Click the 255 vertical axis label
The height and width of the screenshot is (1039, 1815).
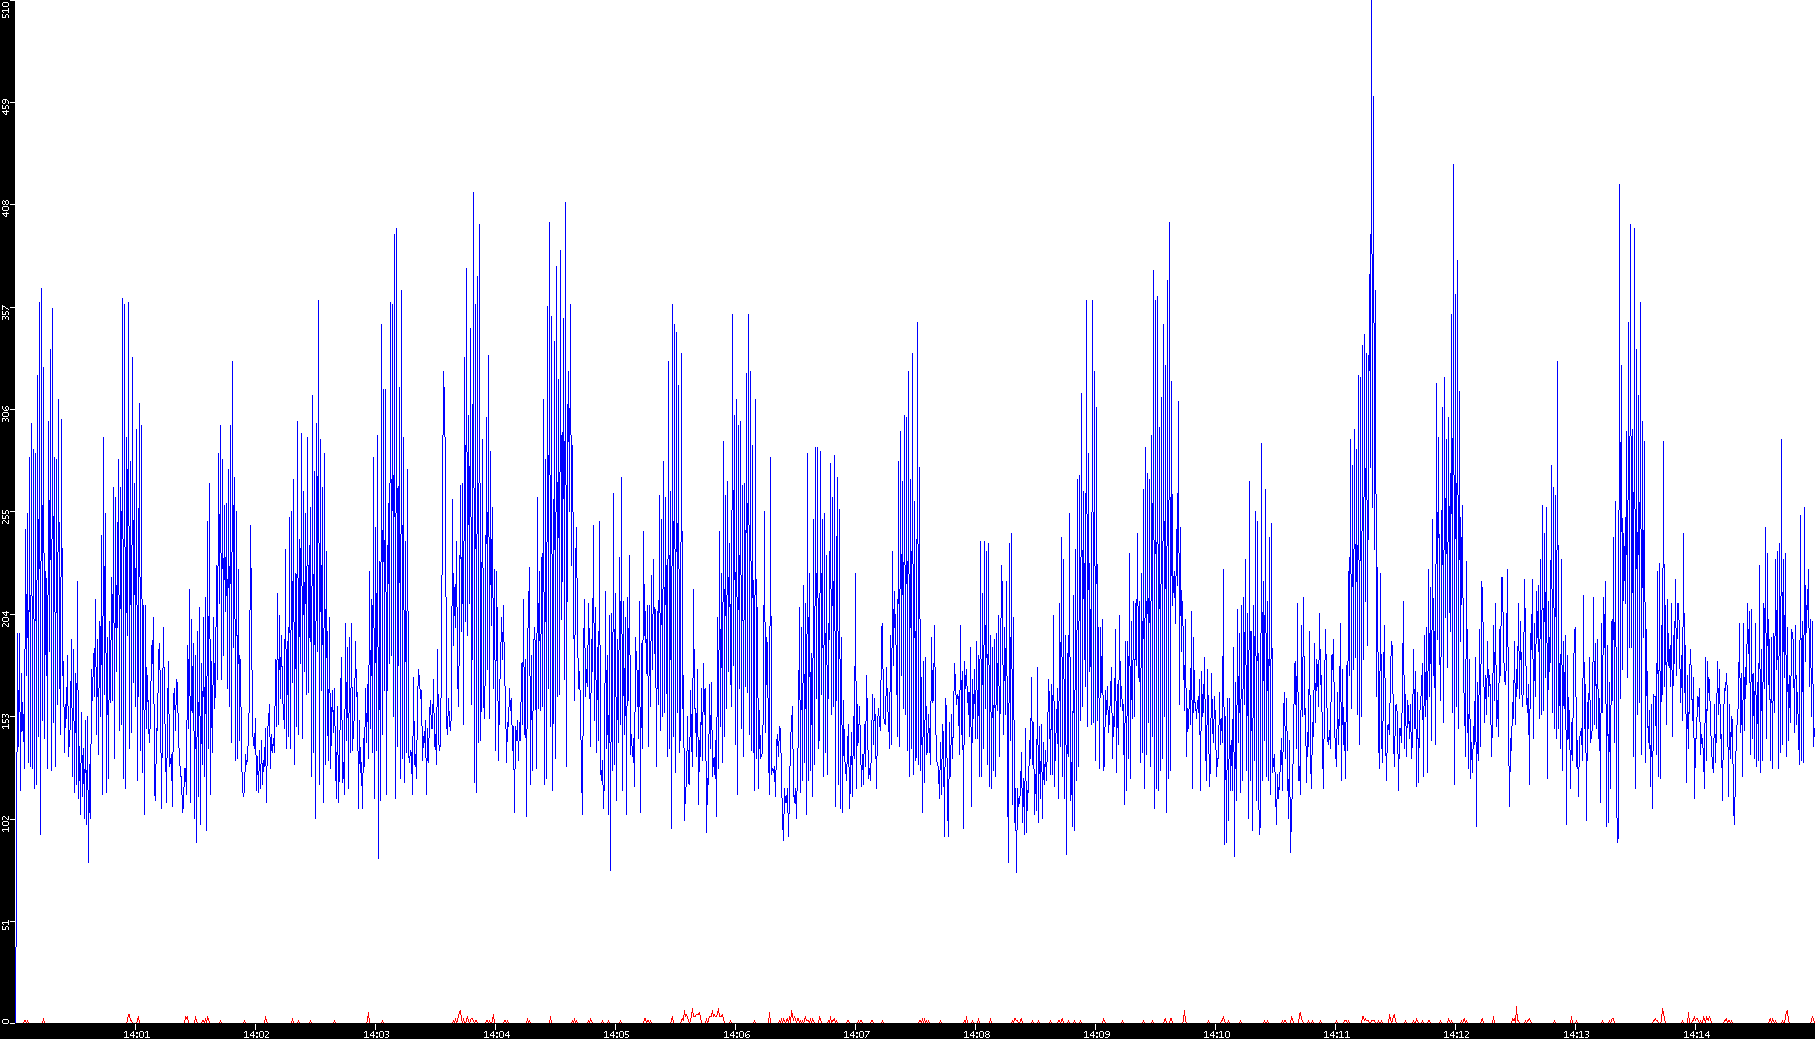pos(6,516)
